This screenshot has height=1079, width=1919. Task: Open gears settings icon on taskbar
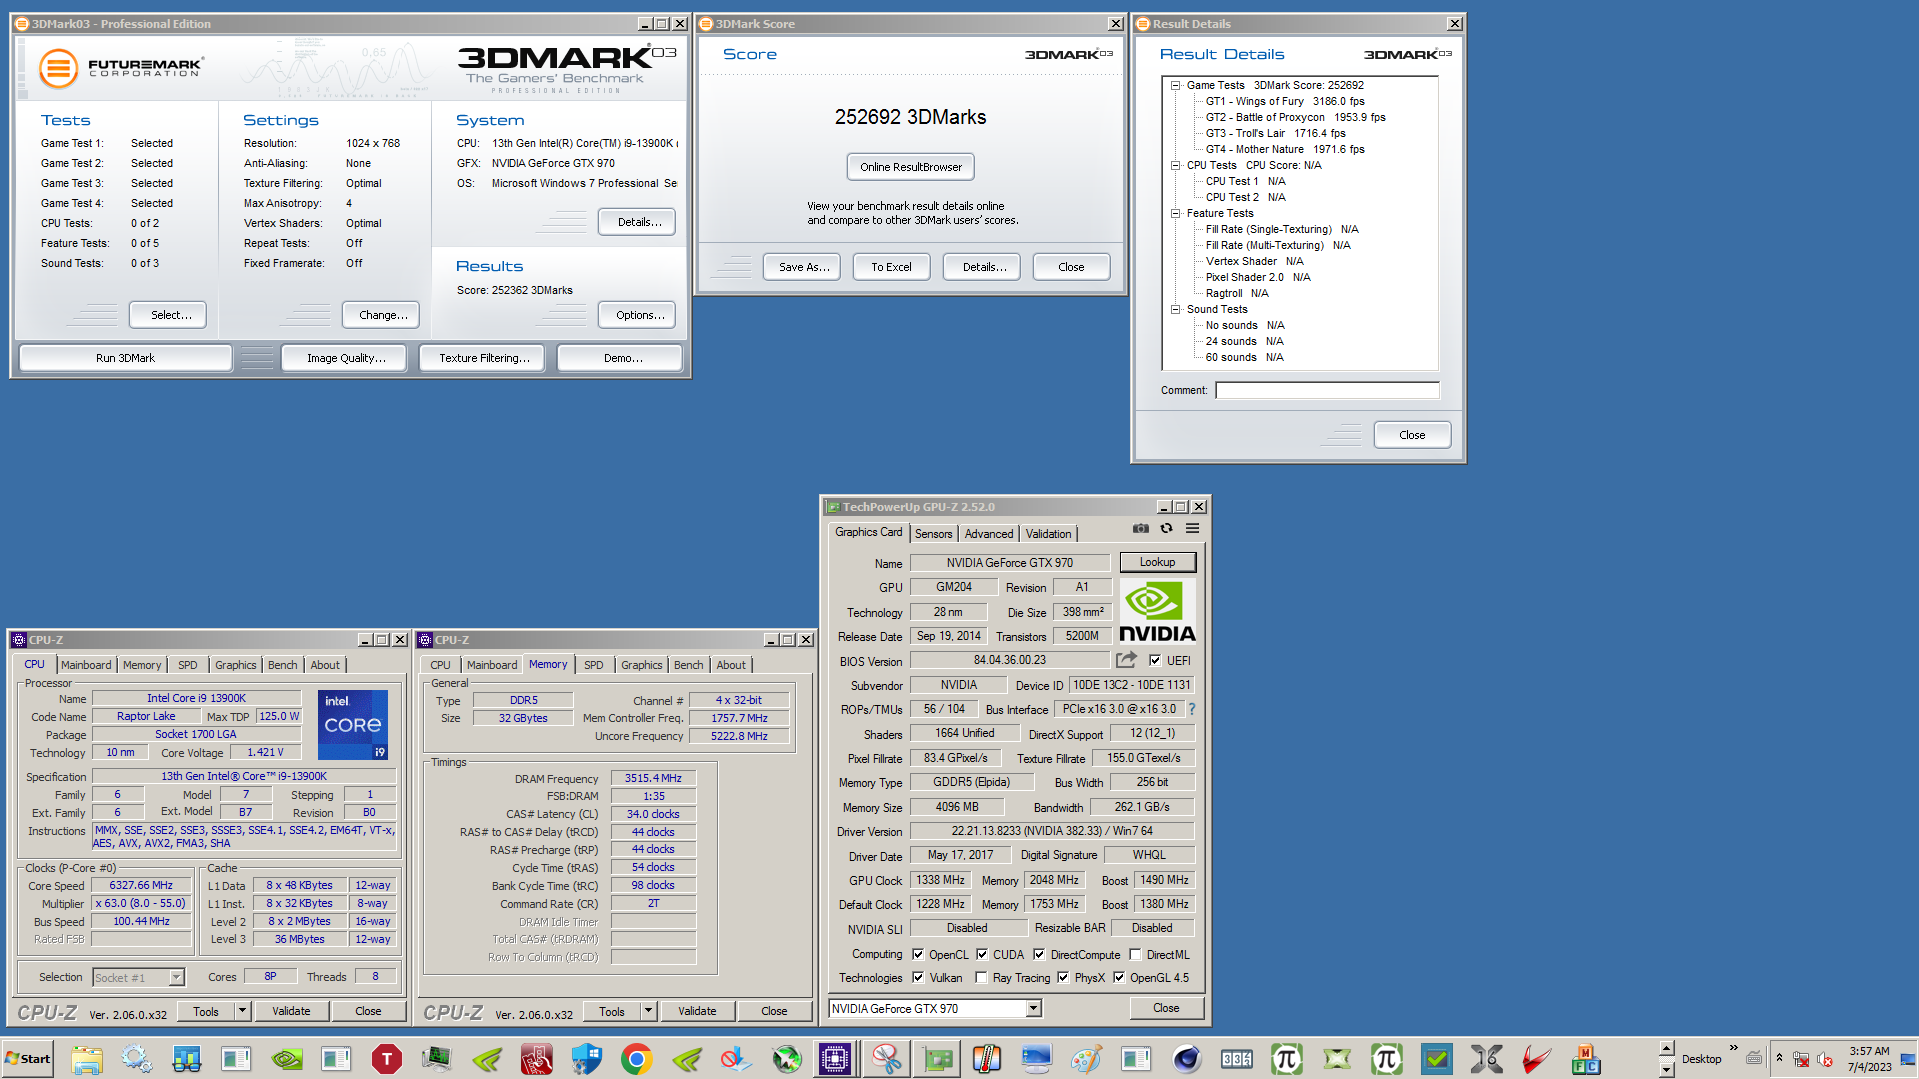pyautogui.click(x=137, y=1058)
